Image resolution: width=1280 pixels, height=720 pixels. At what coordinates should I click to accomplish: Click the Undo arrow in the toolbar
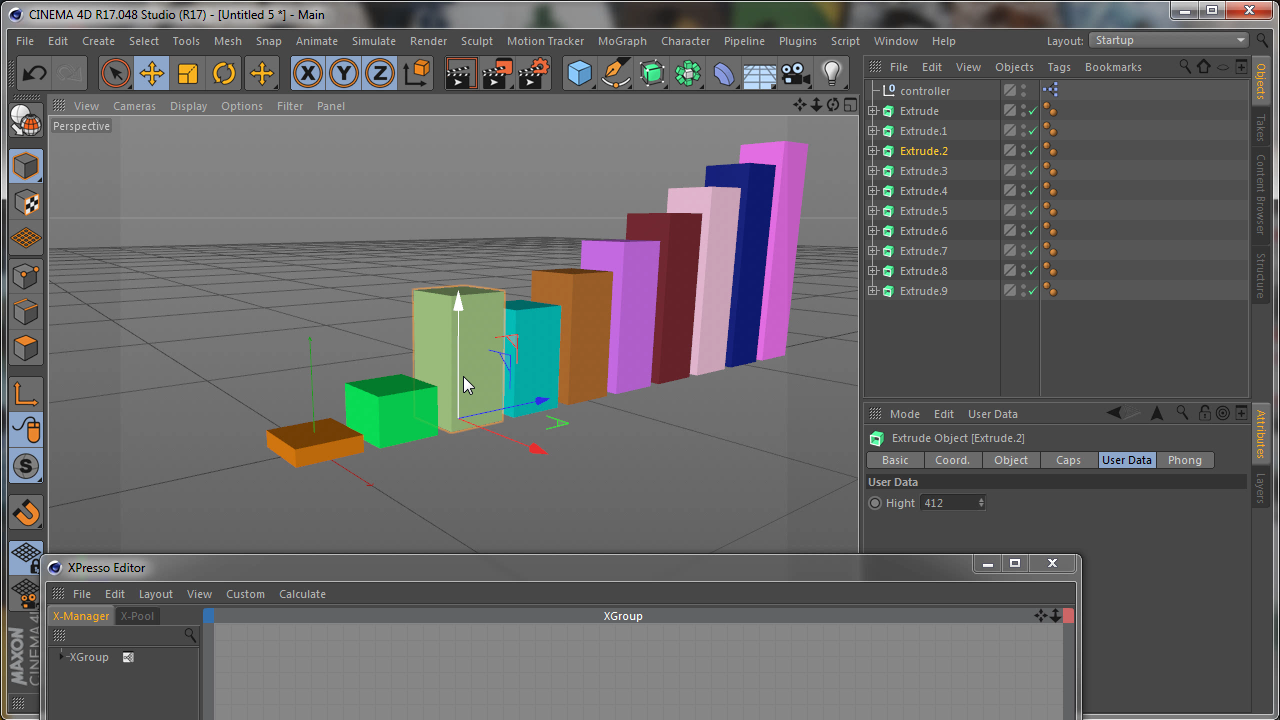pyautogui.click(x=34, y=73)
